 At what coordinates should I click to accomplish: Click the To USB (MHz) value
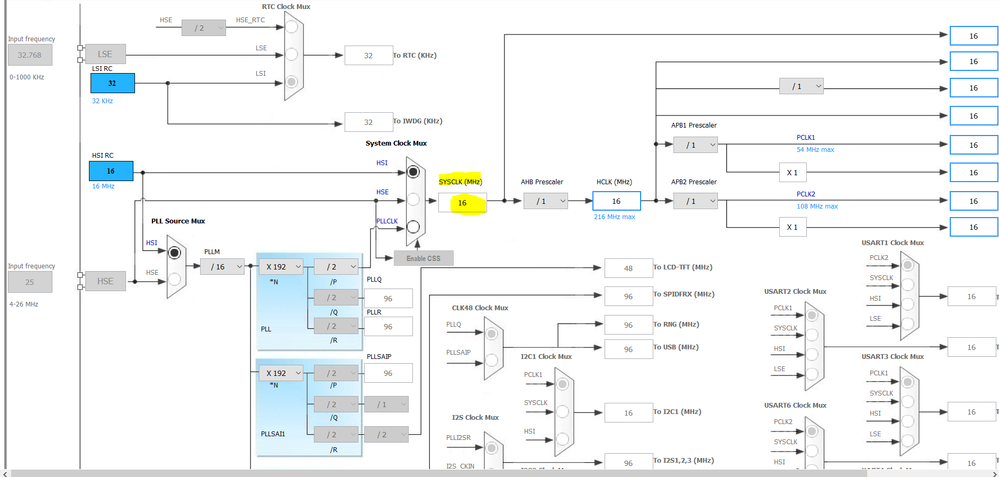coord(628,349)
